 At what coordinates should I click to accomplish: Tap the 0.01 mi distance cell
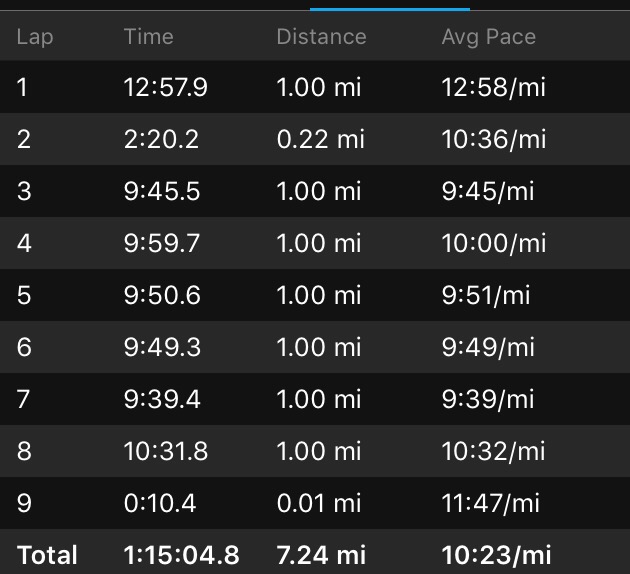320,503
